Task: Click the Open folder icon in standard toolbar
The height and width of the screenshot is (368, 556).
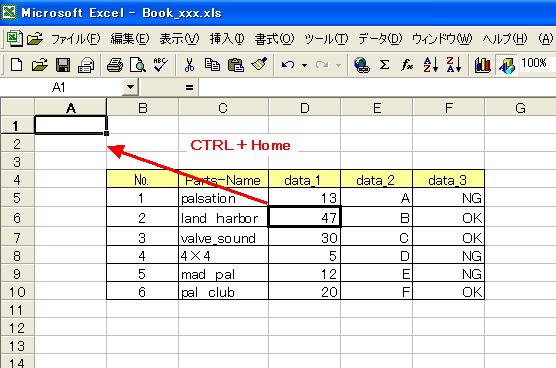Action: [39, 65]
